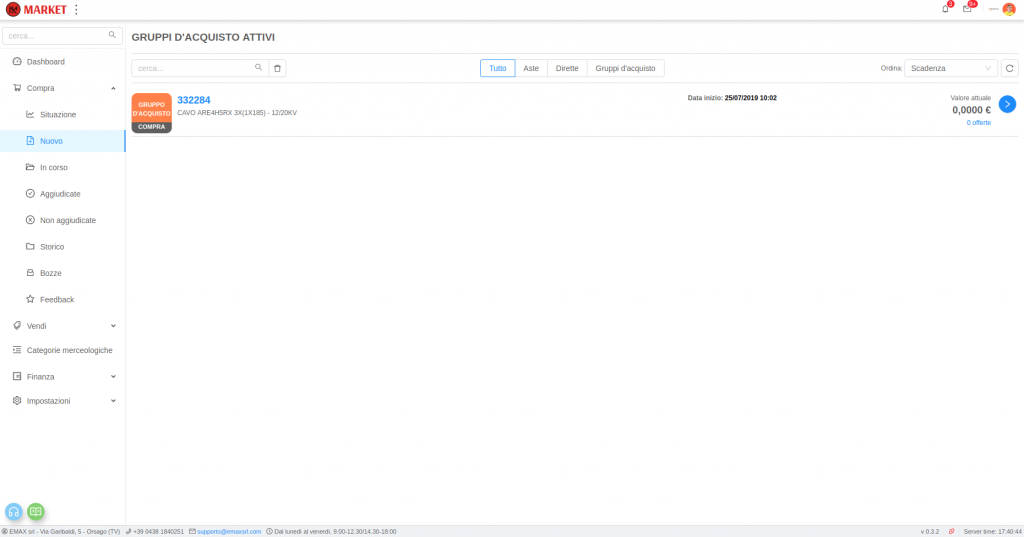Screen dimensions: 1024x537
Task: Click the refresh list icon
Action: pos(1010,68)
